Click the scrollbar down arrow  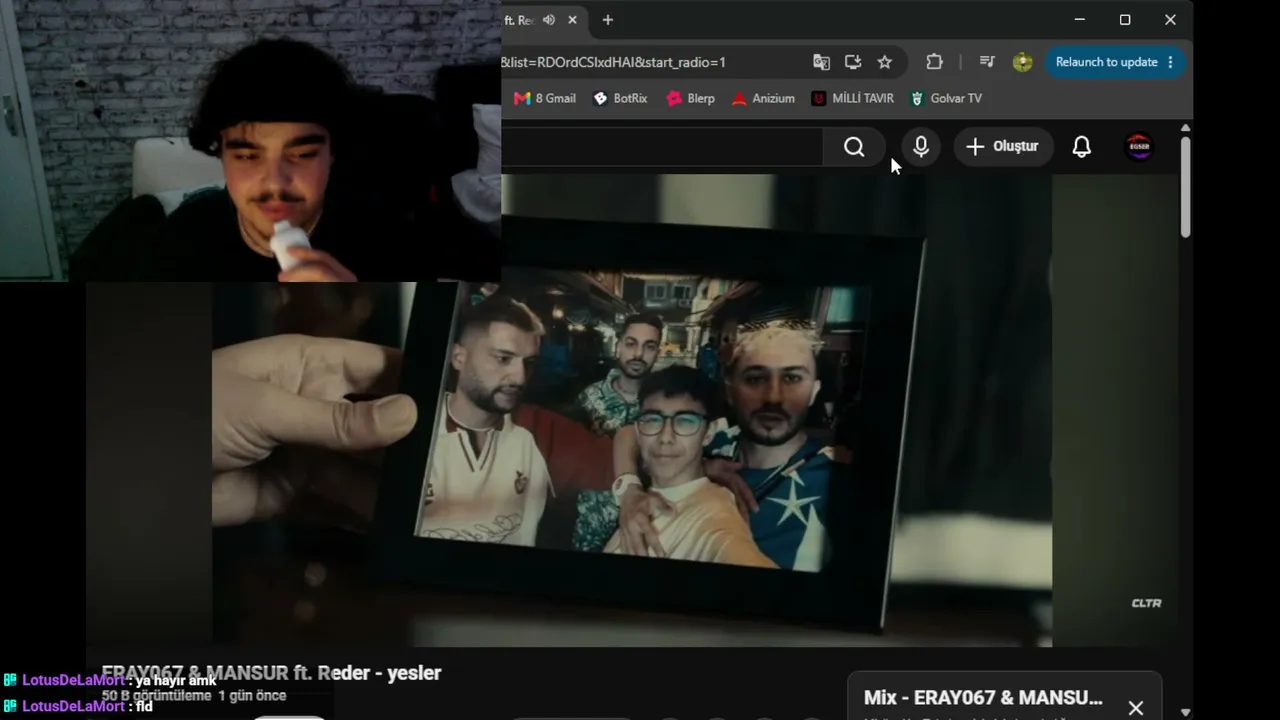(1185, 712)
